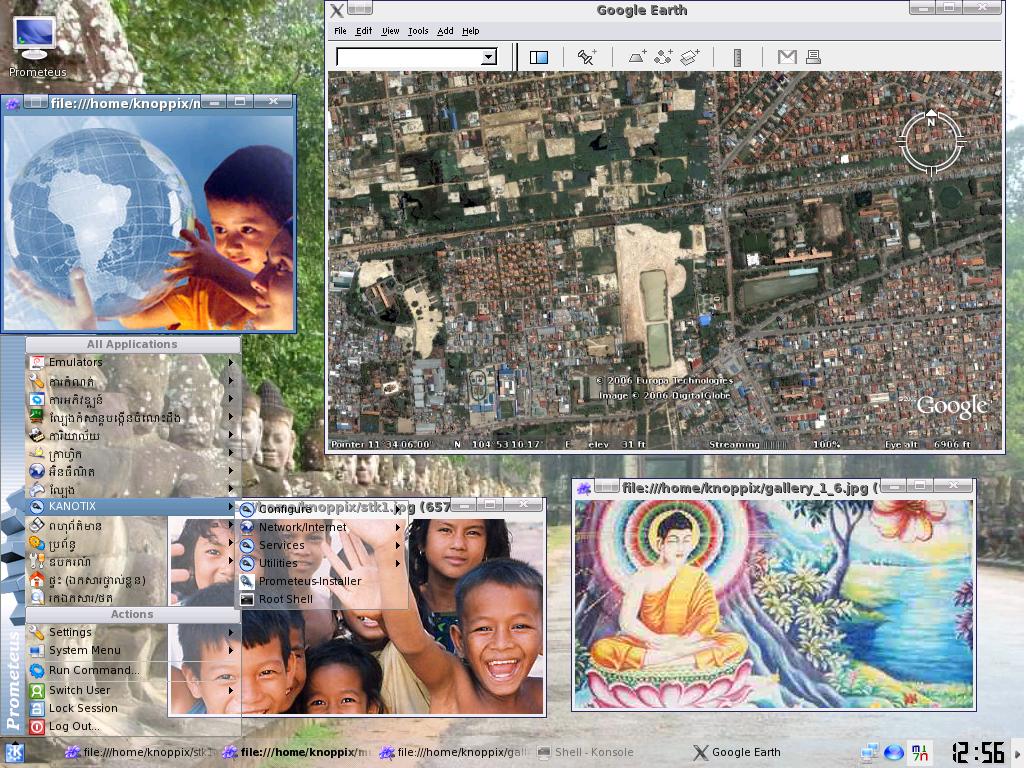The width and height of the screenshot is (1024, 768).
Task: Expand the Utilities submenu
Action: tap(322, 563)
